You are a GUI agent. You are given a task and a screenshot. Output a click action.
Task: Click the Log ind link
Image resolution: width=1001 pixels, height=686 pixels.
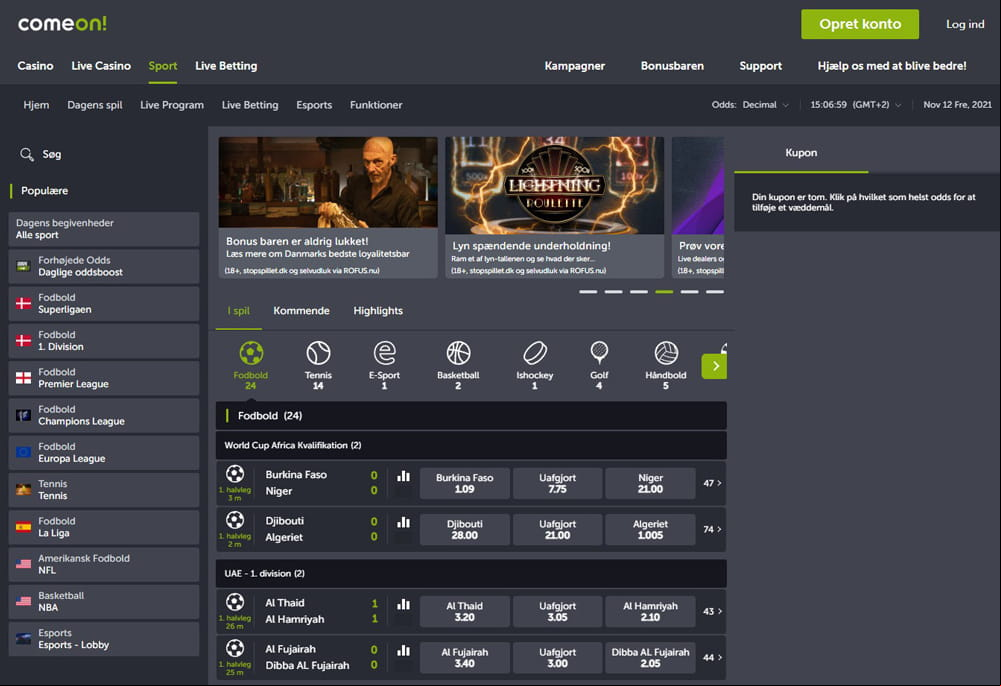(965, 24)
